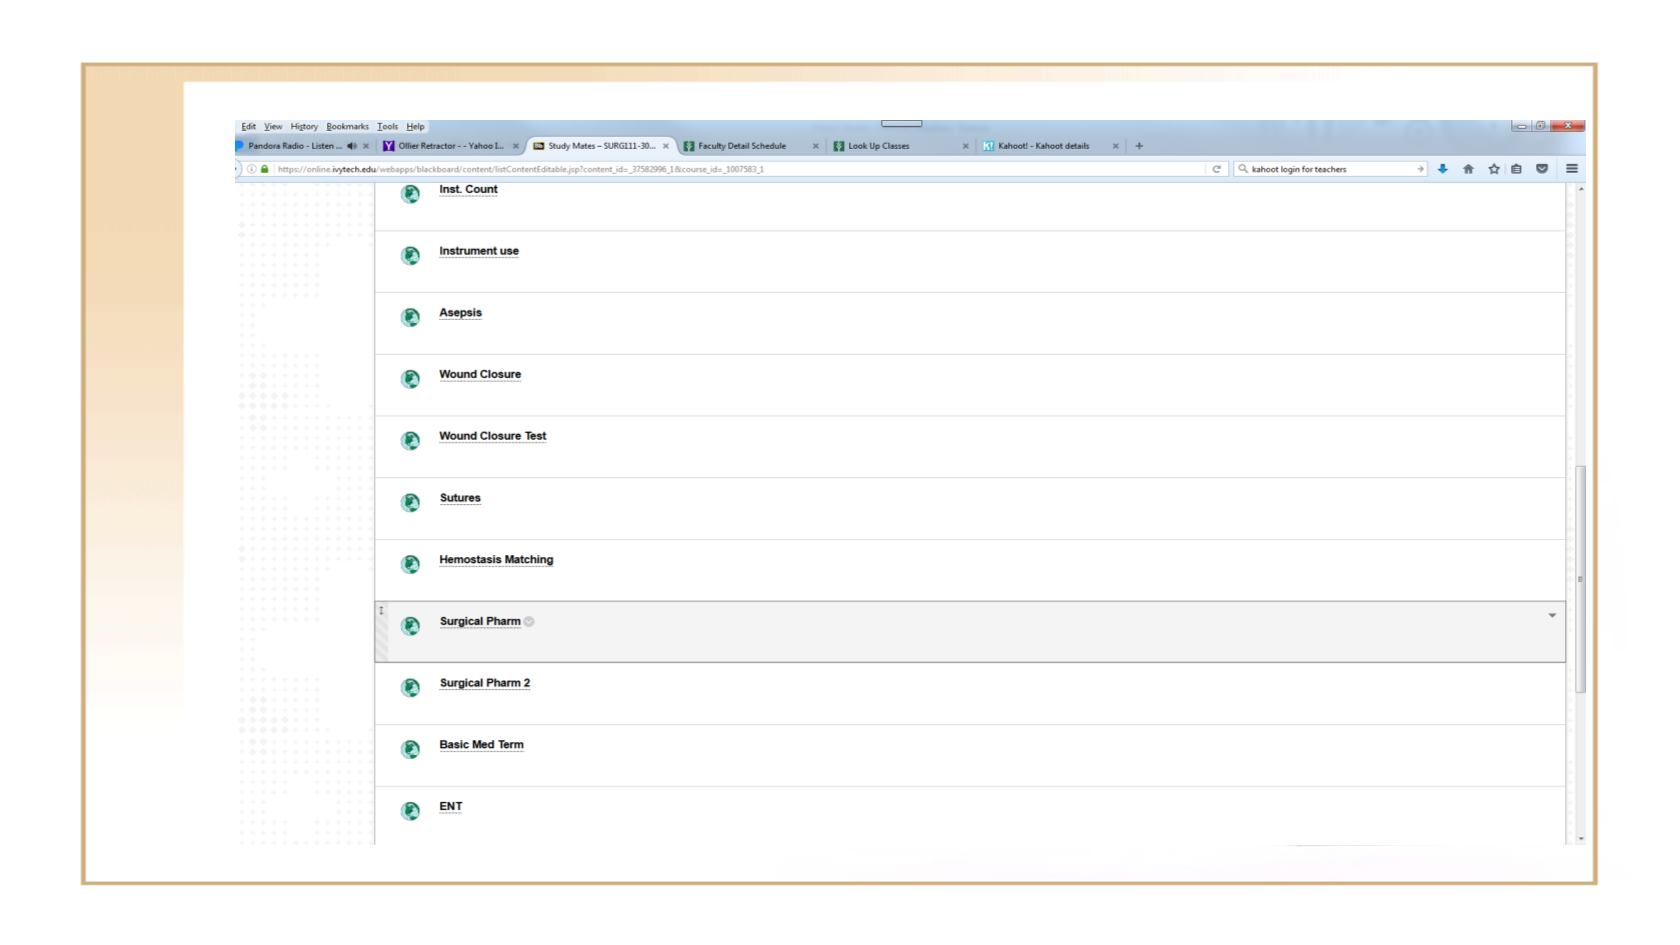Click the globe icon next to Sutures
Screen dimensions: 1680x945
pyautogui.click(x=410, y=502)
